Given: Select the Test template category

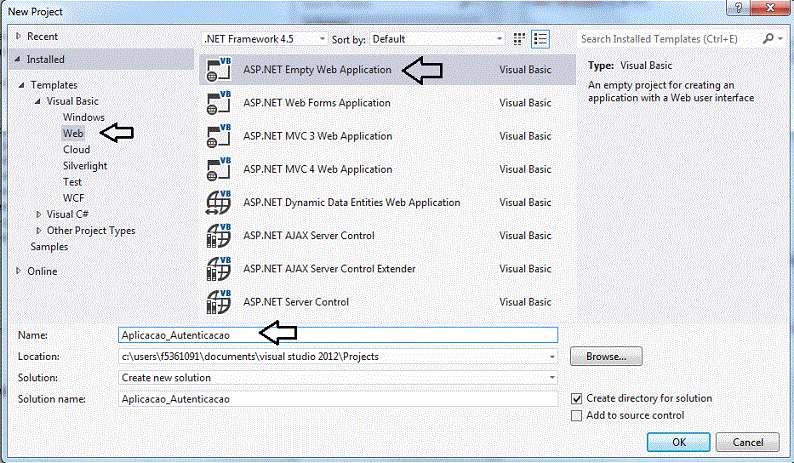Looking at the screenshot, I should 72,182.
